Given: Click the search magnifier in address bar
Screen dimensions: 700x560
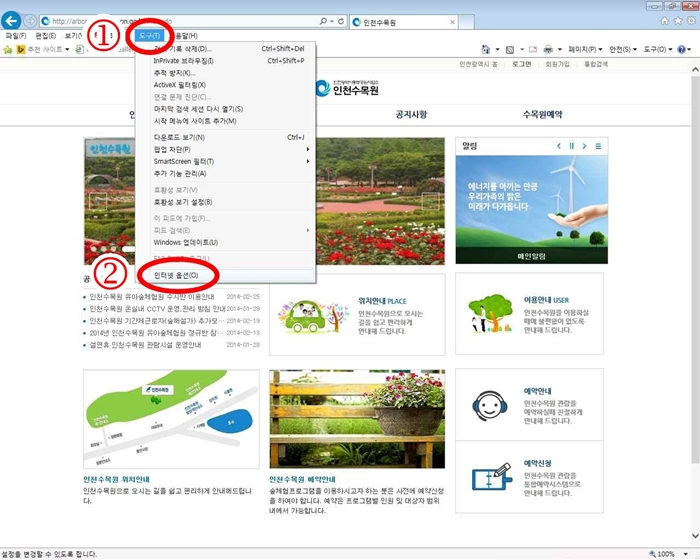Looking at the screenshot, I should point(323,21).
